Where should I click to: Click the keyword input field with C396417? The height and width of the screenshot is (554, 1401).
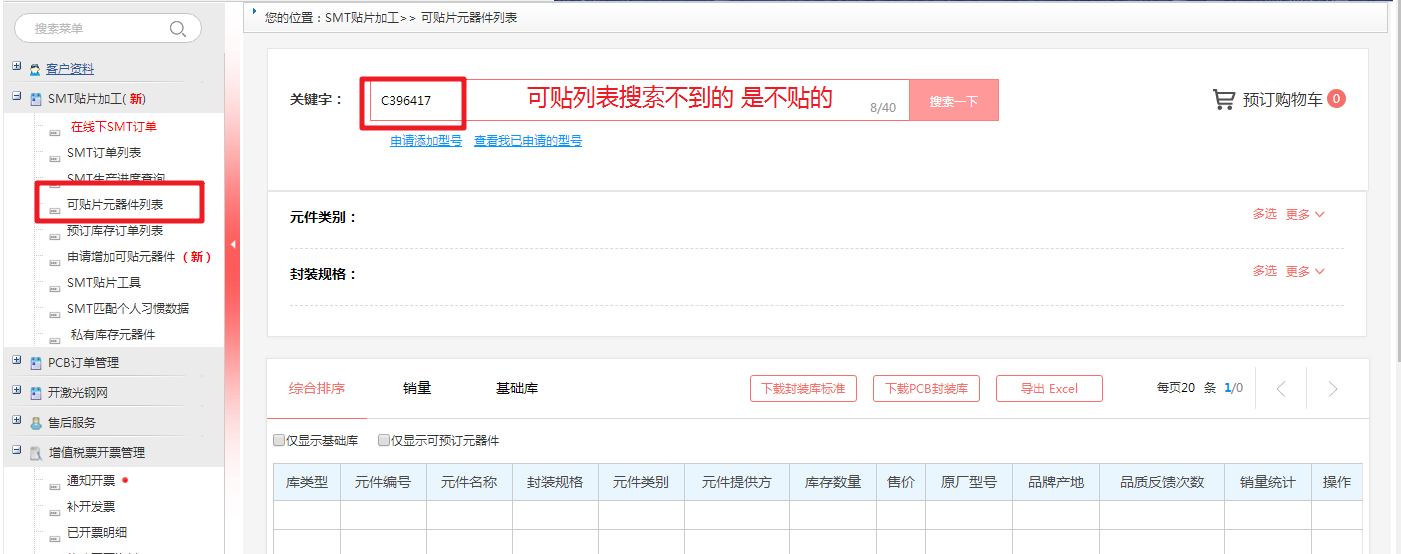(x=620, y=101)
